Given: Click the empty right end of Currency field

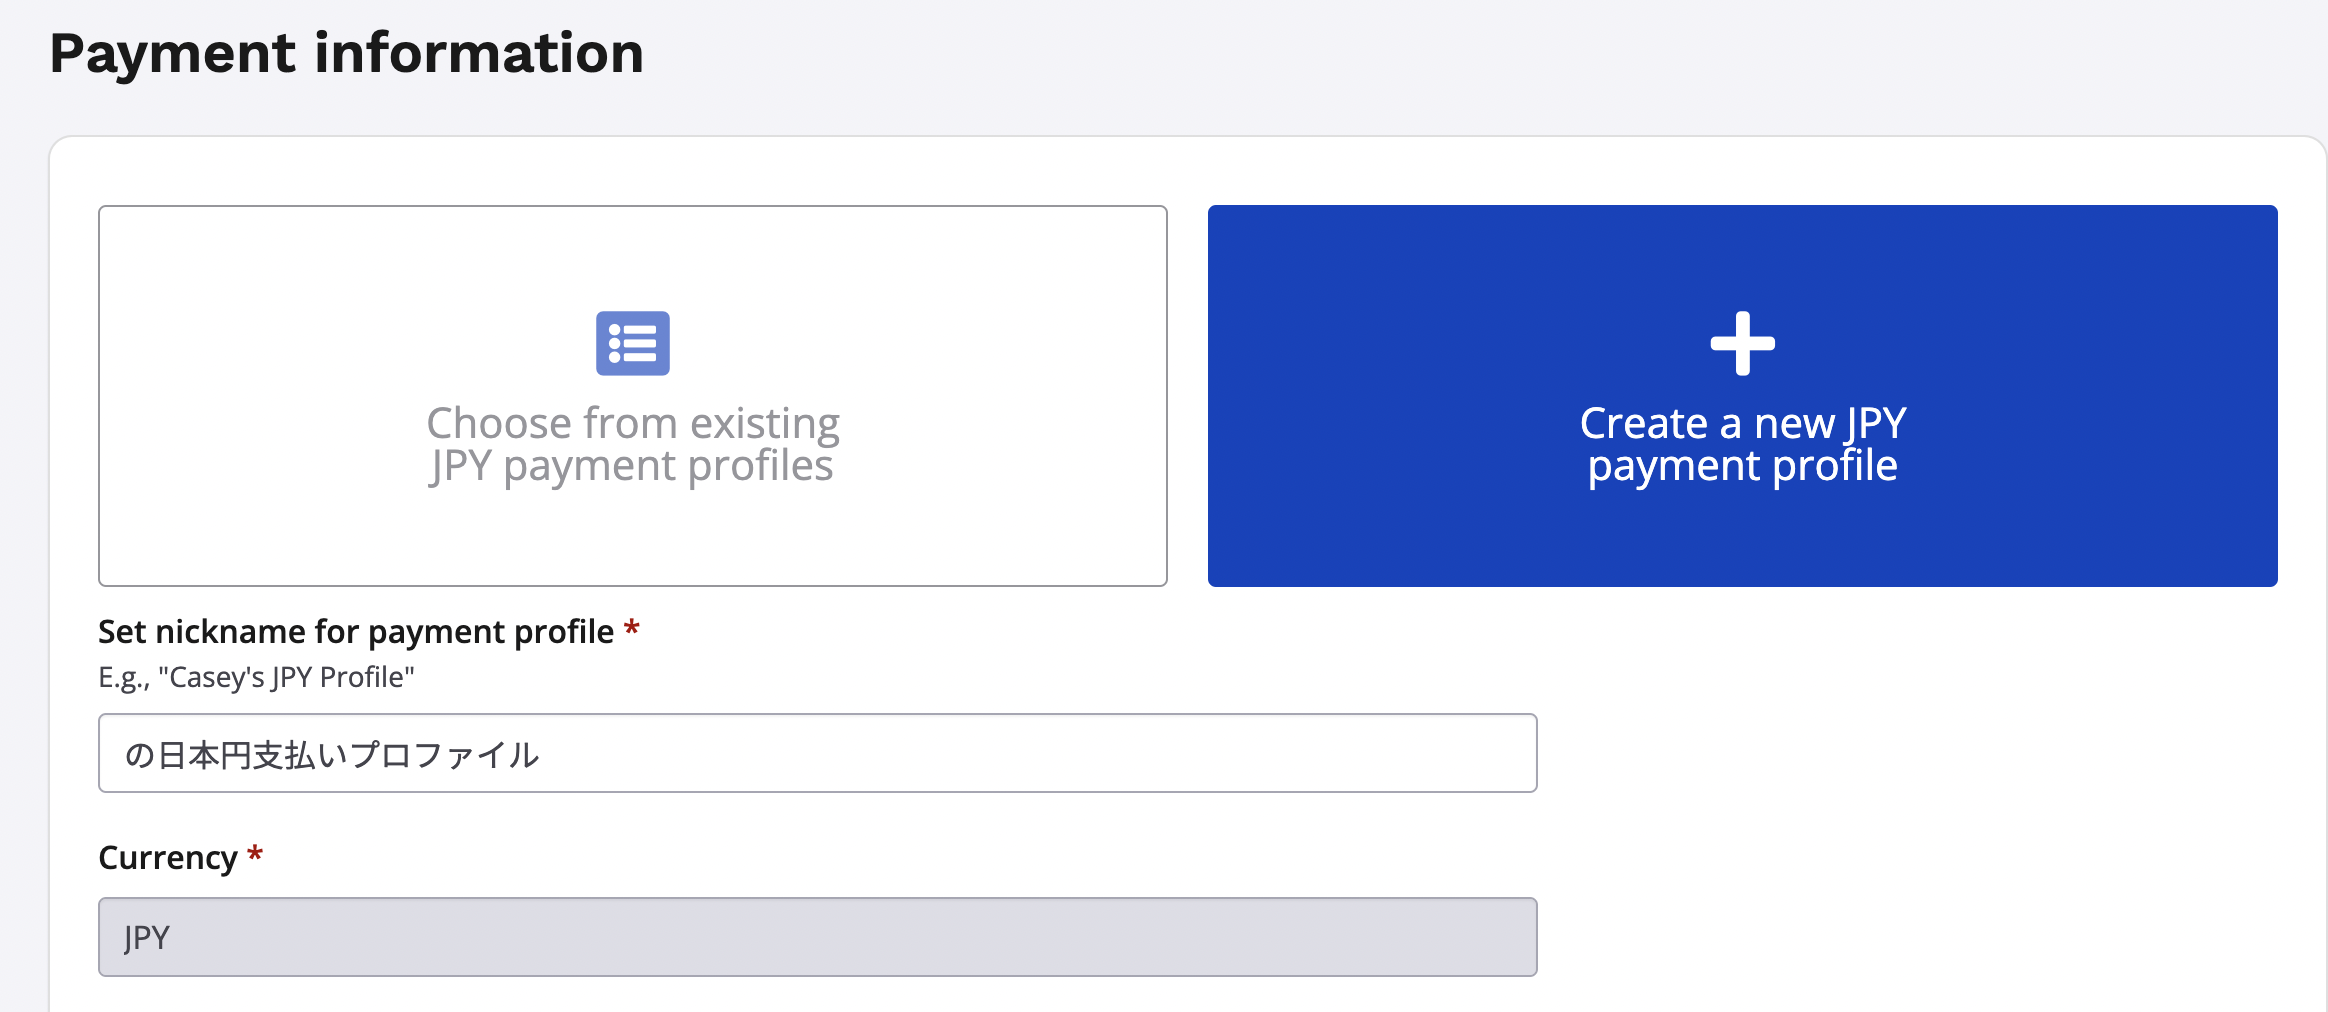Looking at the screenshot, I should 1450,937.
